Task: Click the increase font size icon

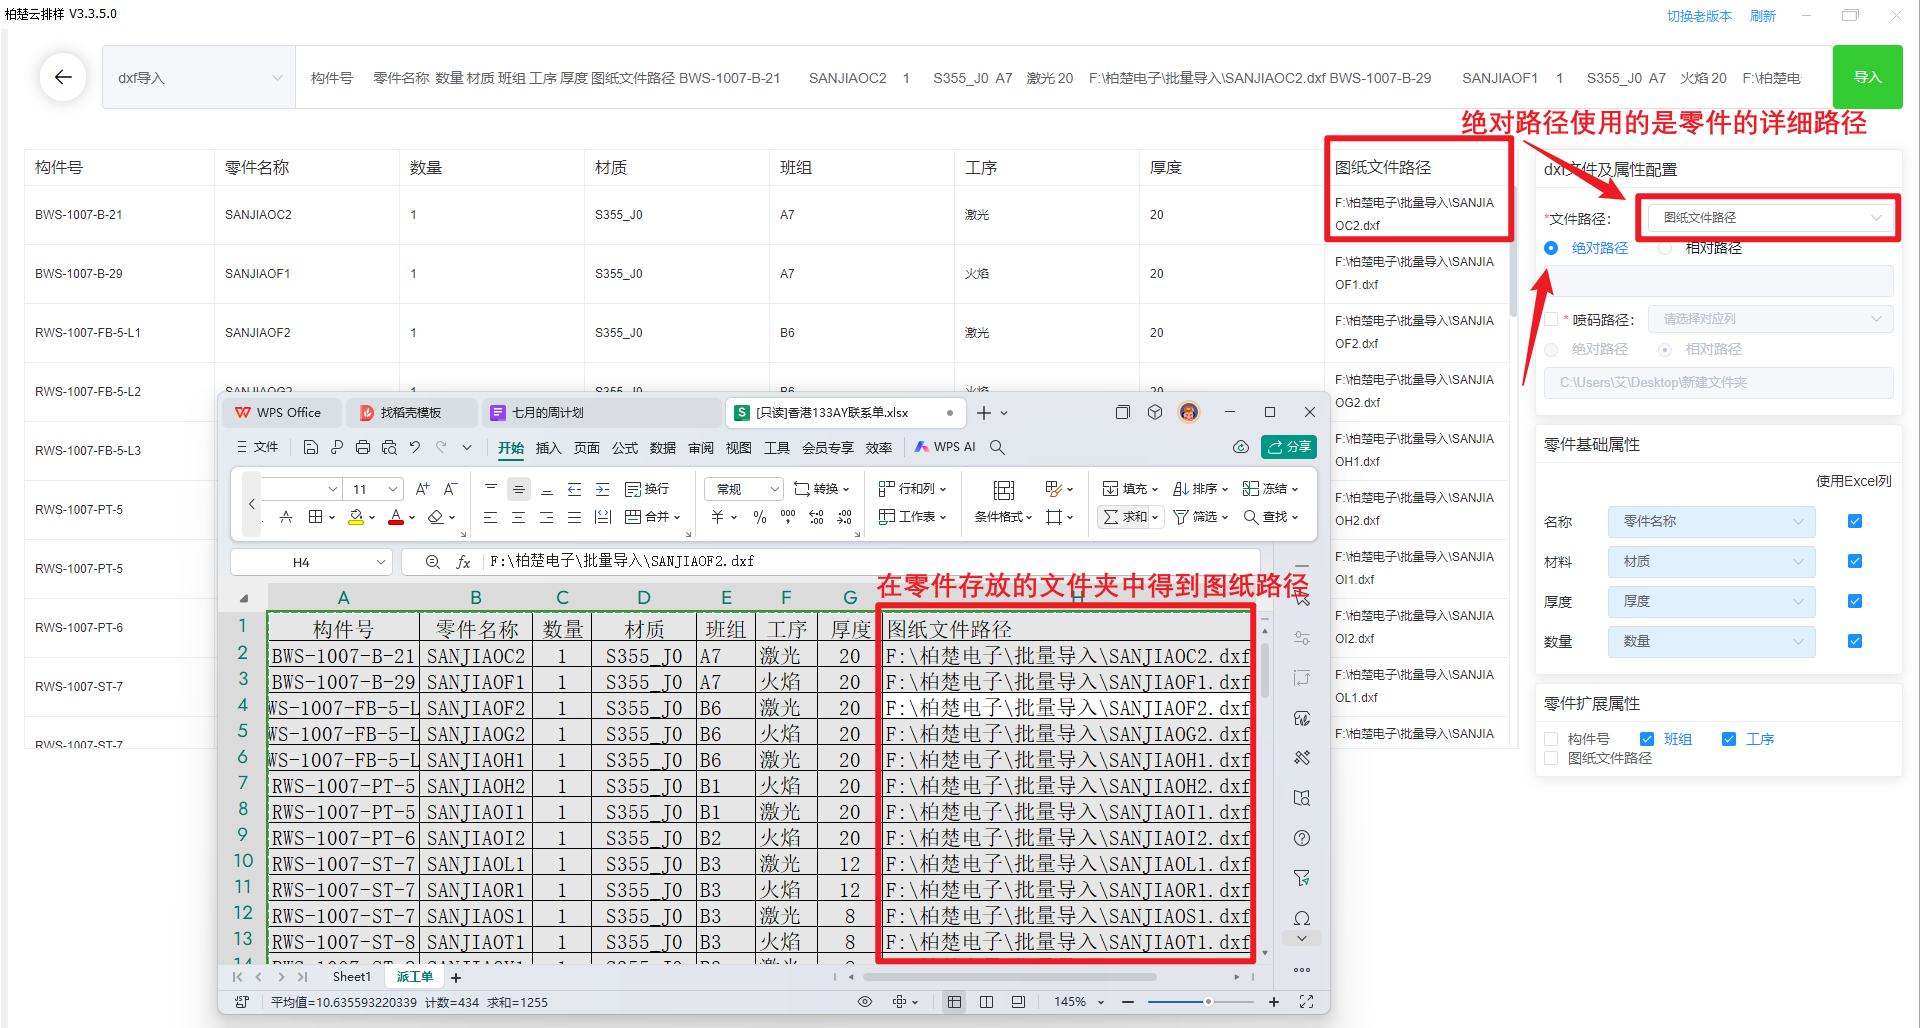Action: pos(423,489)
